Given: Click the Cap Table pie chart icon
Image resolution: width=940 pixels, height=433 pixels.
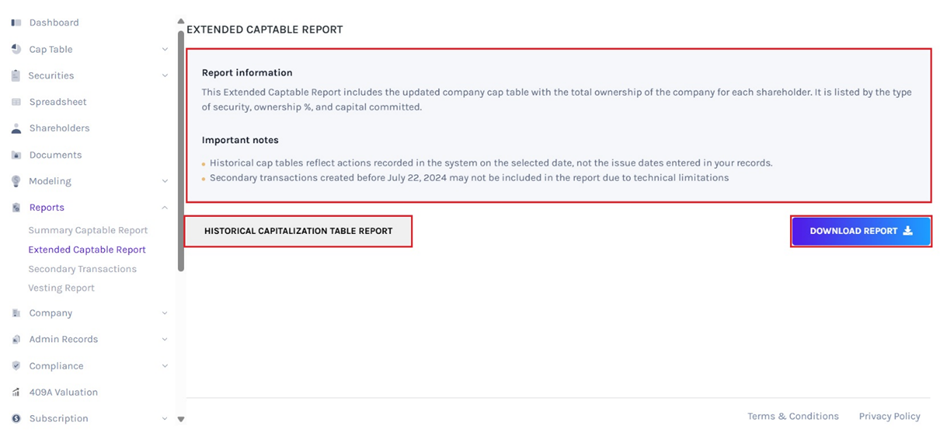Looking at the screenshot, I should pyautogui.click(x=16, y=49).
